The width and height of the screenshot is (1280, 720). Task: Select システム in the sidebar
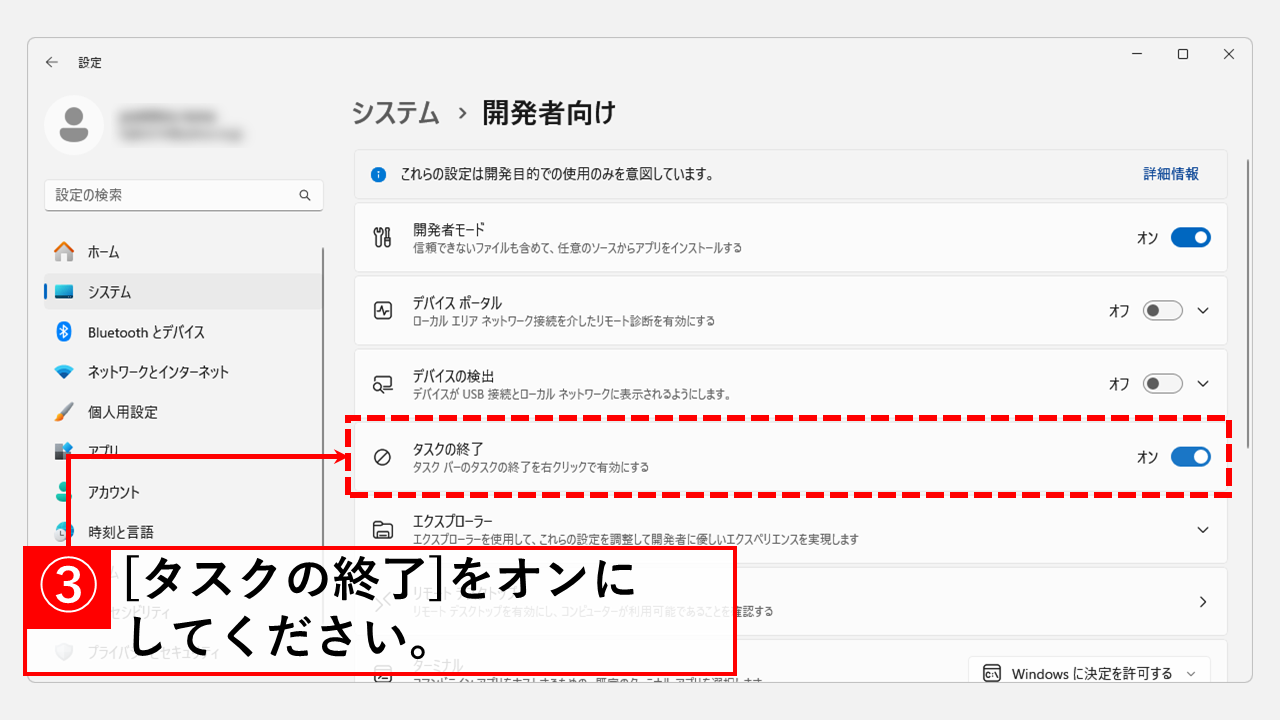(x=184, y=292)
